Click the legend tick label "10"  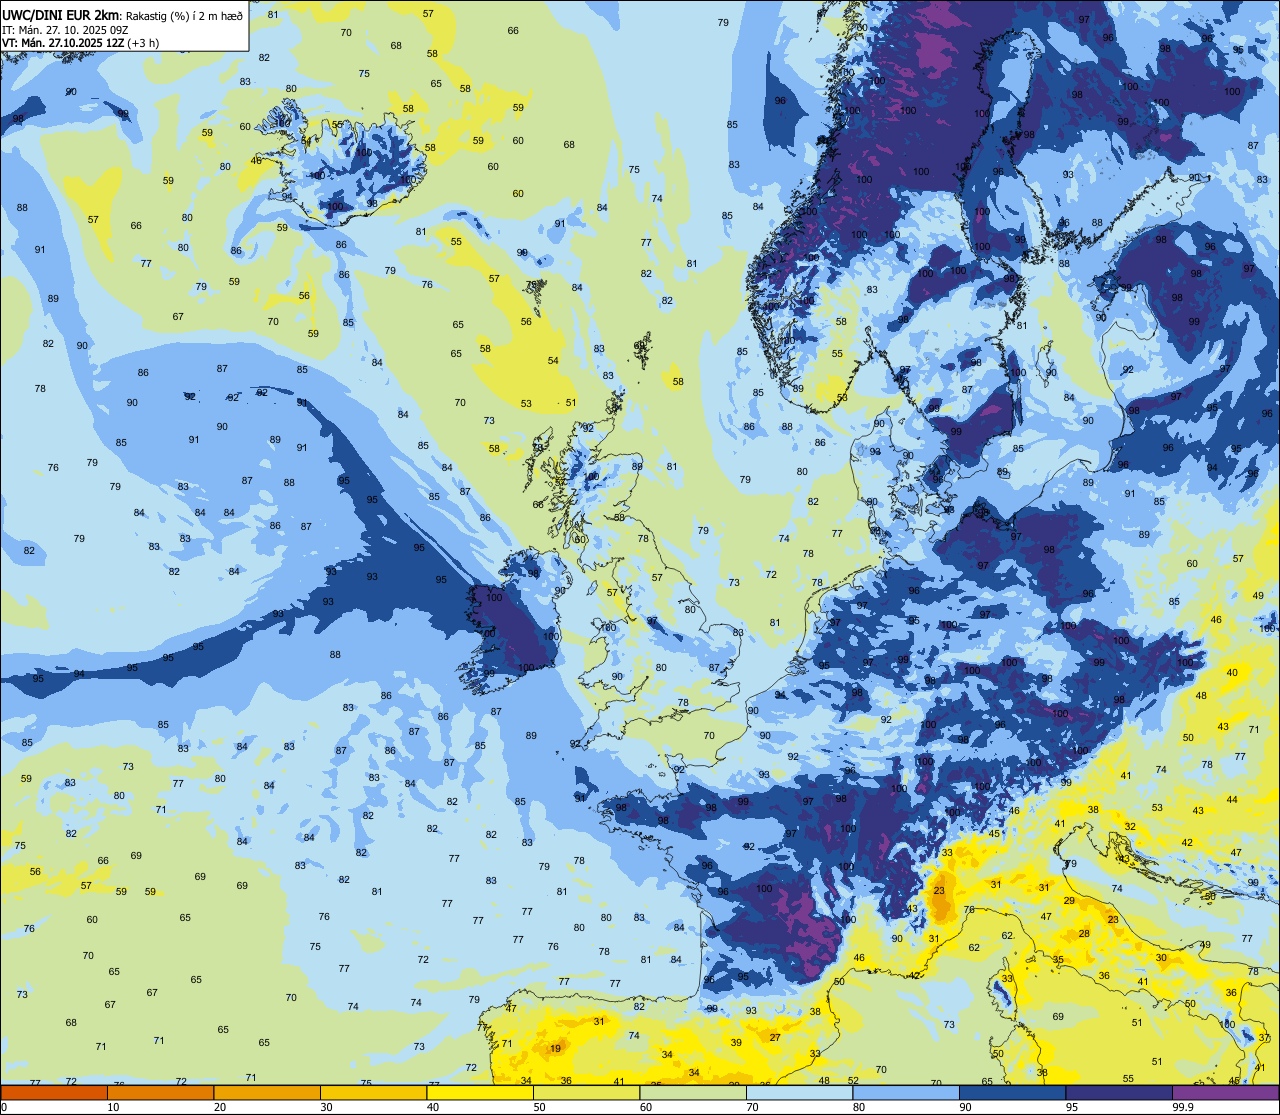coord(113,1107)
